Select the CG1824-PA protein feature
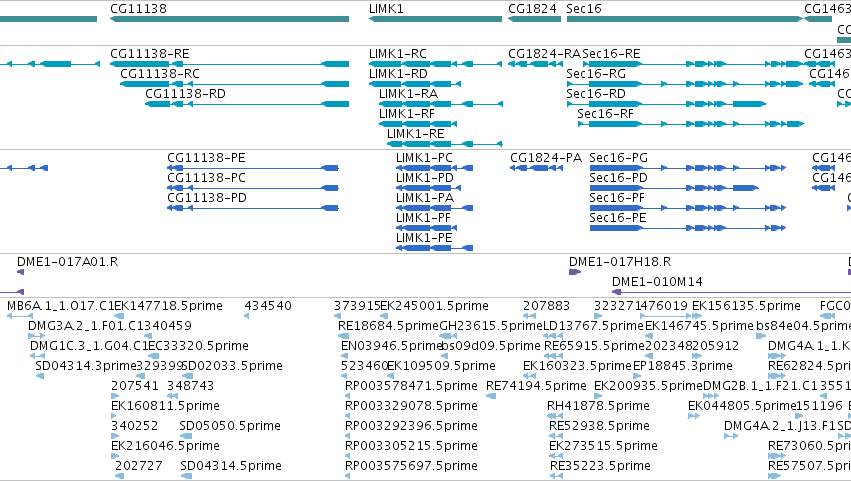The width and height of the screenshot is (851, 481). [536, 168]
